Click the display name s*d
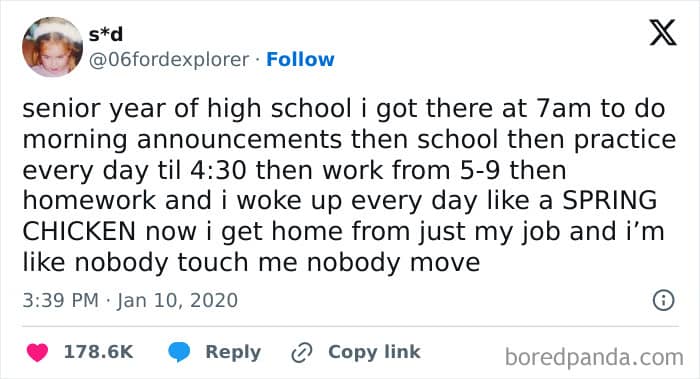Screen dimensions: 700x379 (106, 34)
